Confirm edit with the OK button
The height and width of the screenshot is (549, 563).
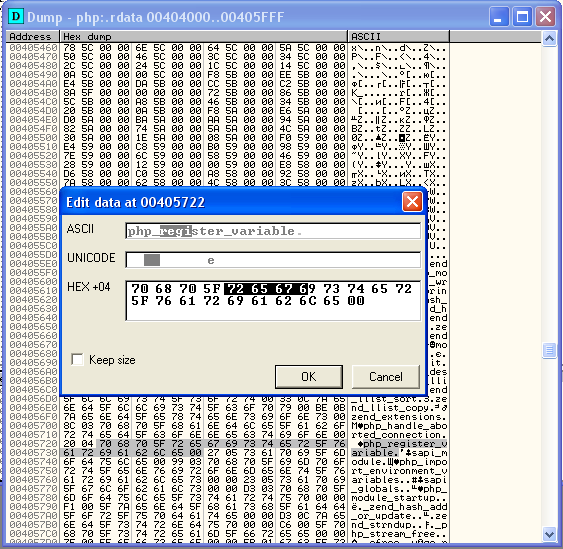pyautogui.click(x=308, y=377)
